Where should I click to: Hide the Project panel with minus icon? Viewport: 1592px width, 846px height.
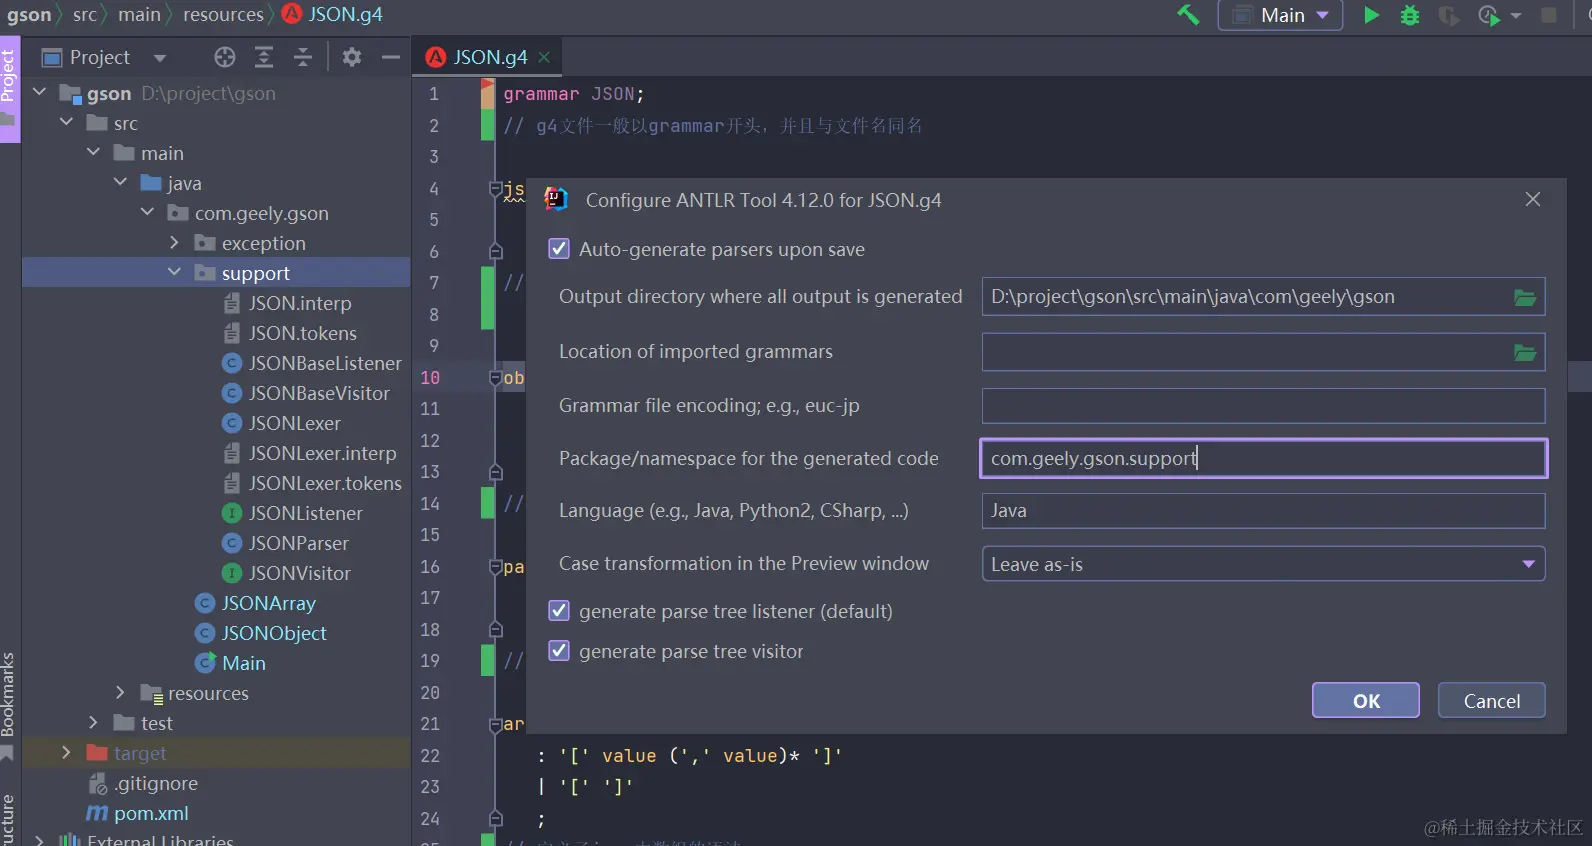pos(391,57)
